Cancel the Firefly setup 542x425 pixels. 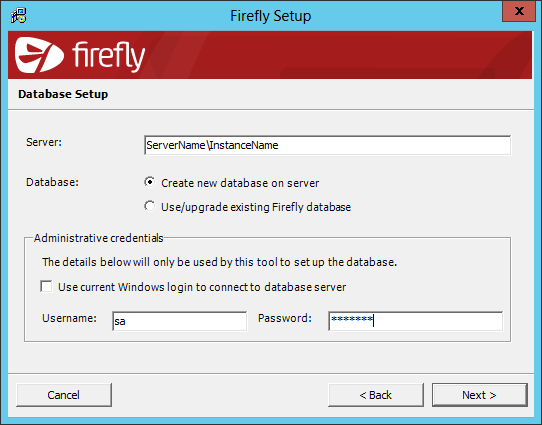64,395
